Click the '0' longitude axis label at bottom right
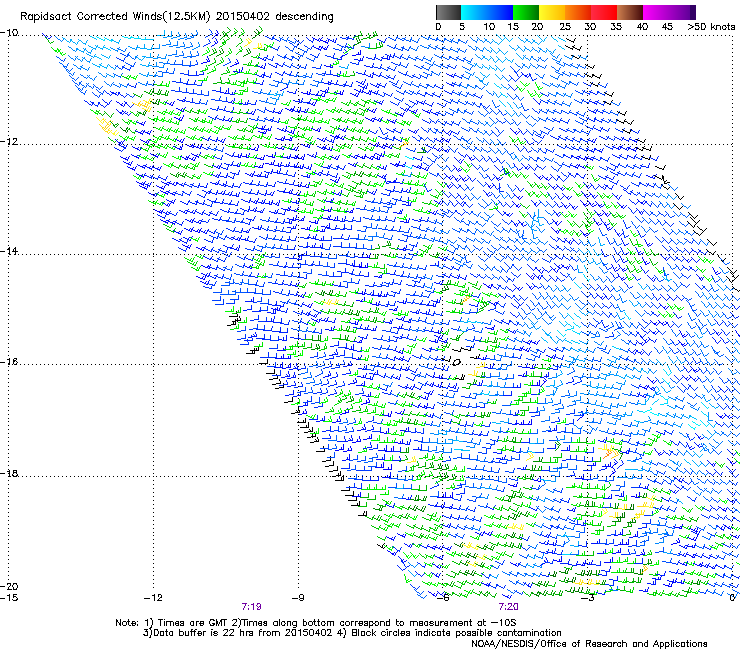The height and width of the screenshot is (650, 740). pos(732,598)
